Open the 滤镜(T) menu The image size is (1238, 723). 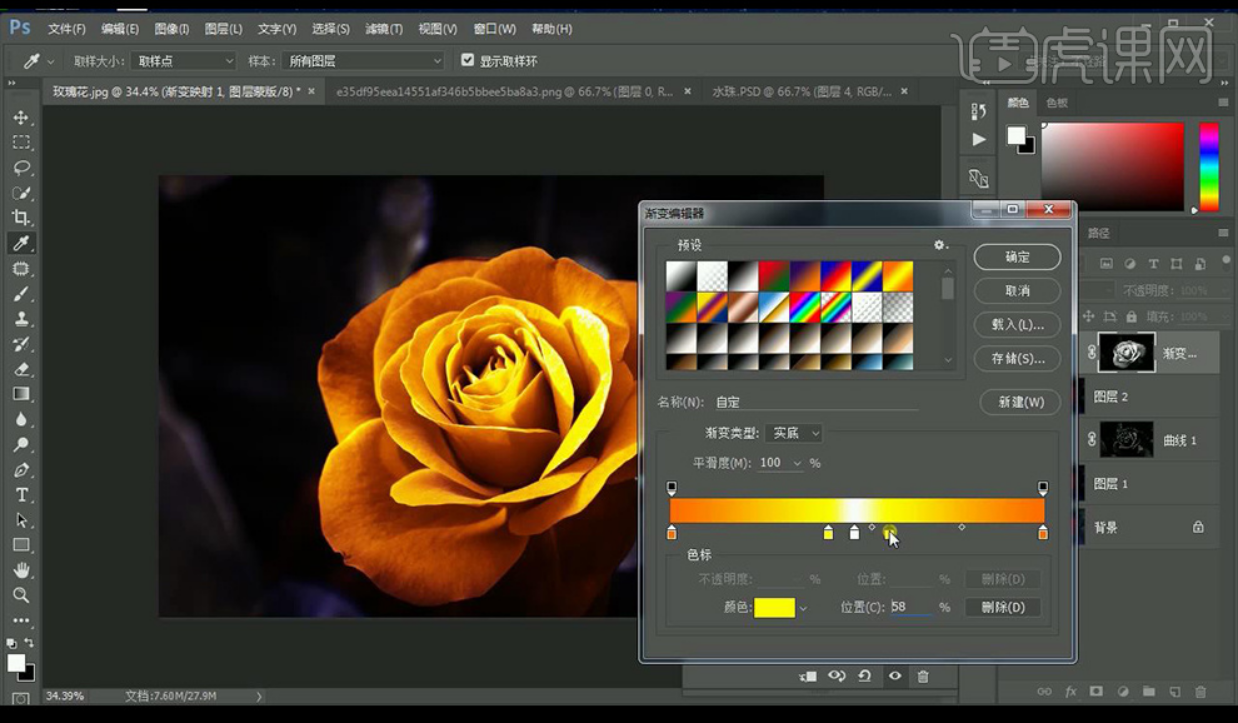[383, 29]
